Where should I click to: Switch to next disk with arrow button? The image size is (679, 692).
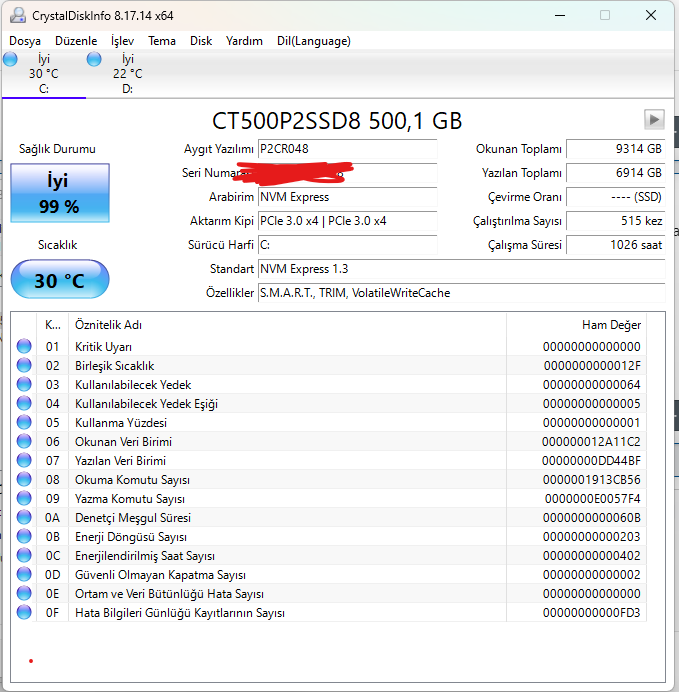pos(654,119)
